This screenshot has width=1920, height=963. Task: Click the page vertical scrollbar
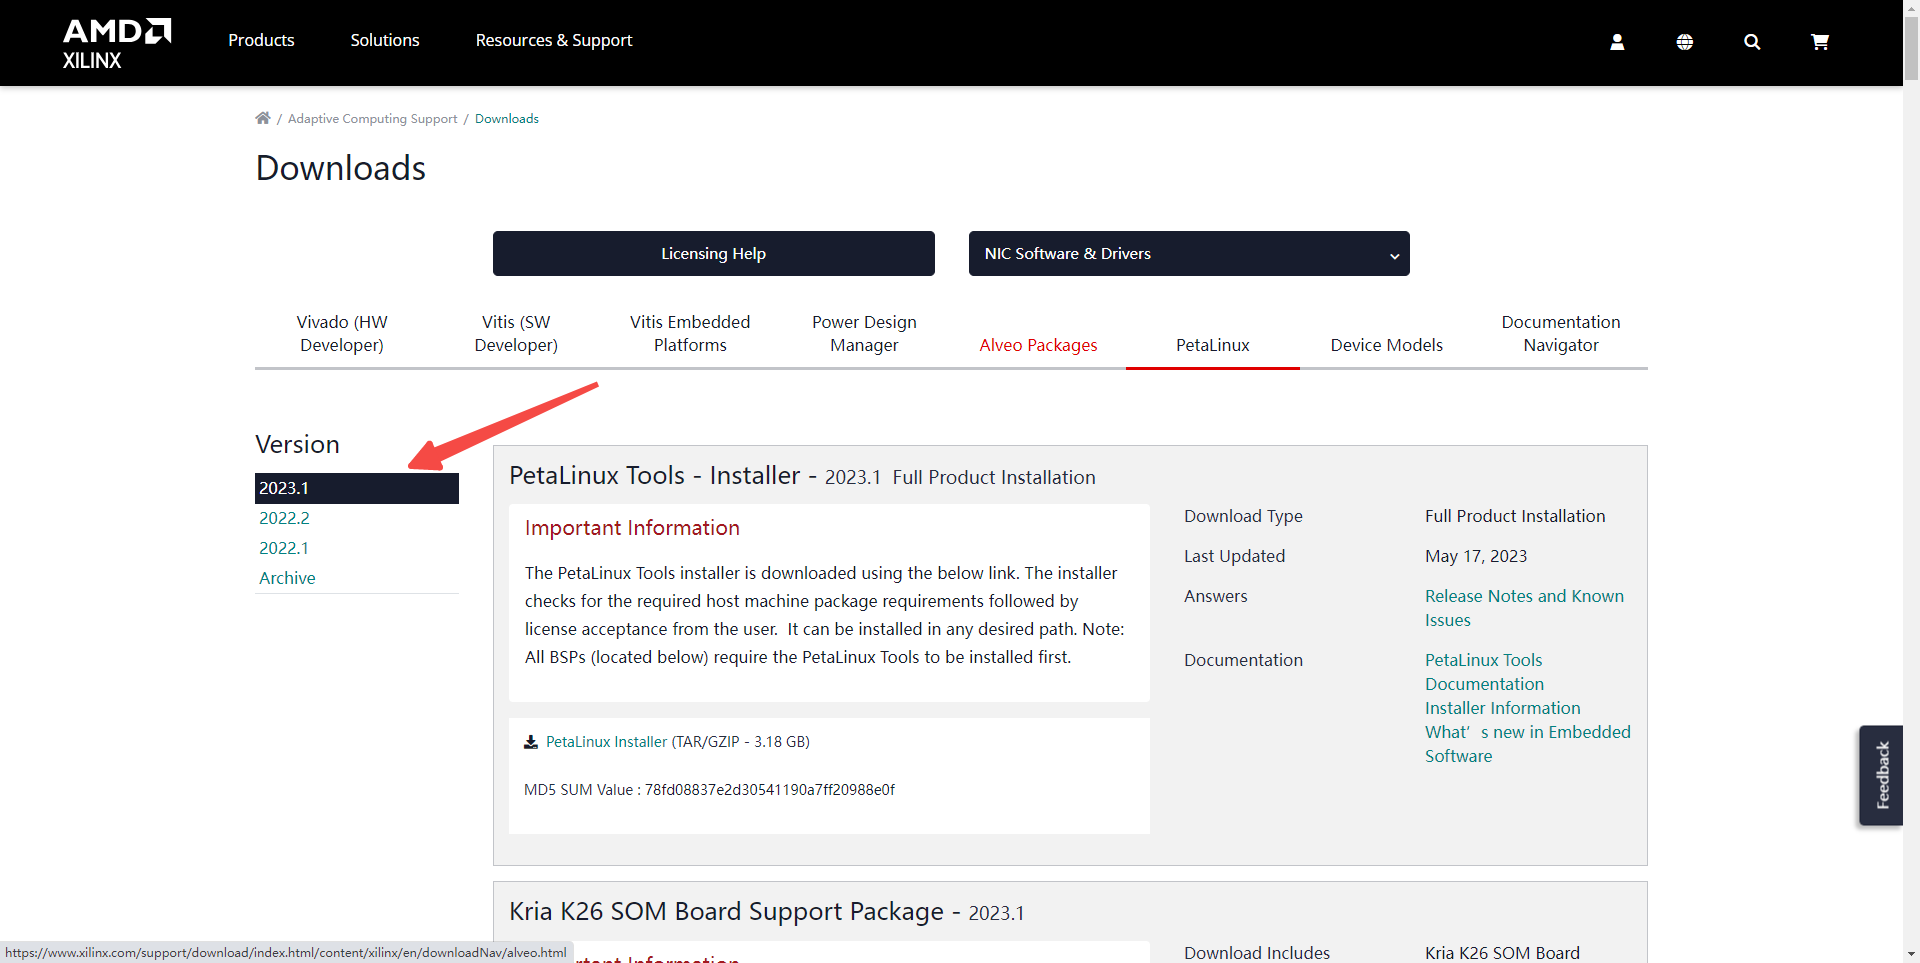[1911, 481]
